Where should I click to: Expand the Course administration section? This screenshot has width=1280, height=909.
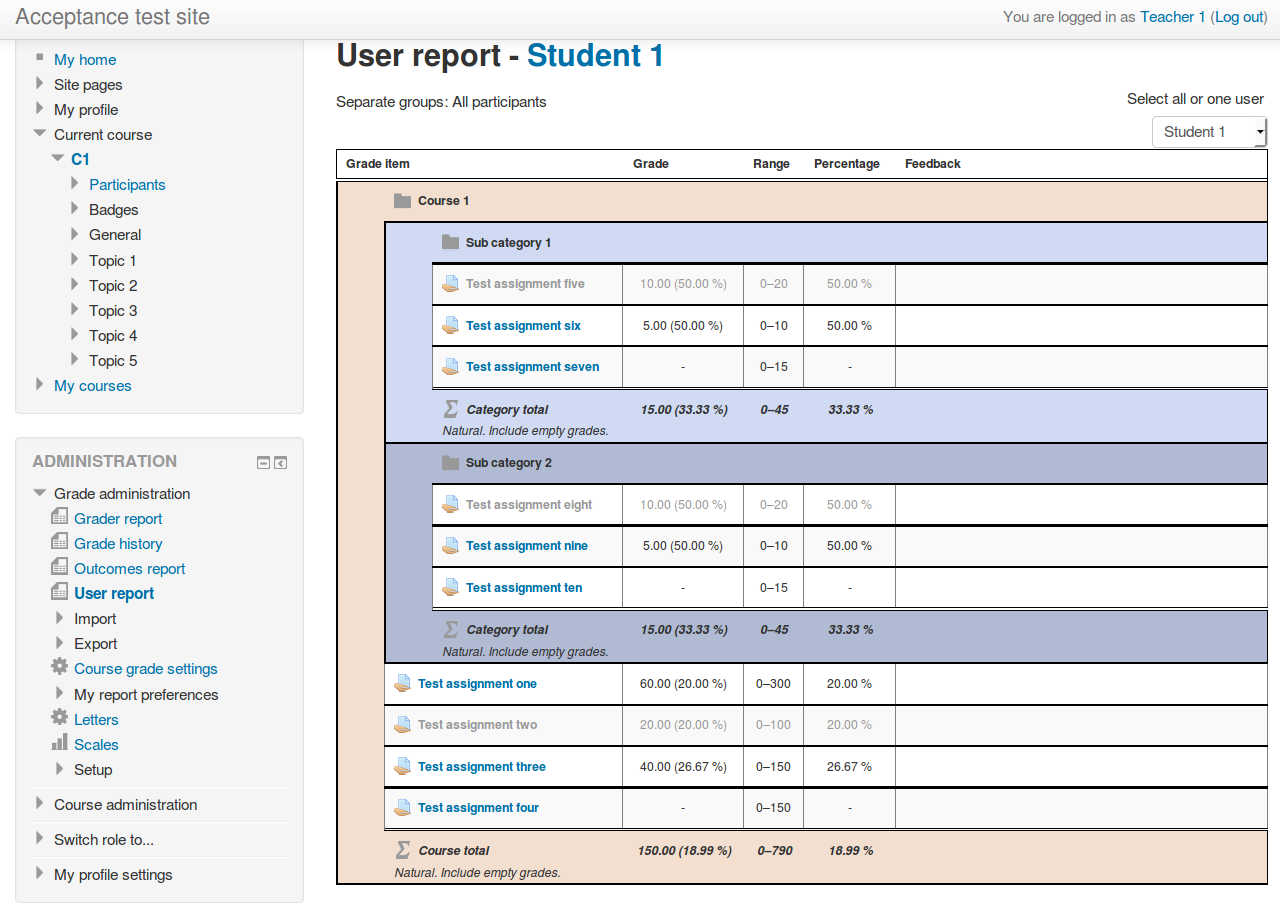tap(39, 803)
